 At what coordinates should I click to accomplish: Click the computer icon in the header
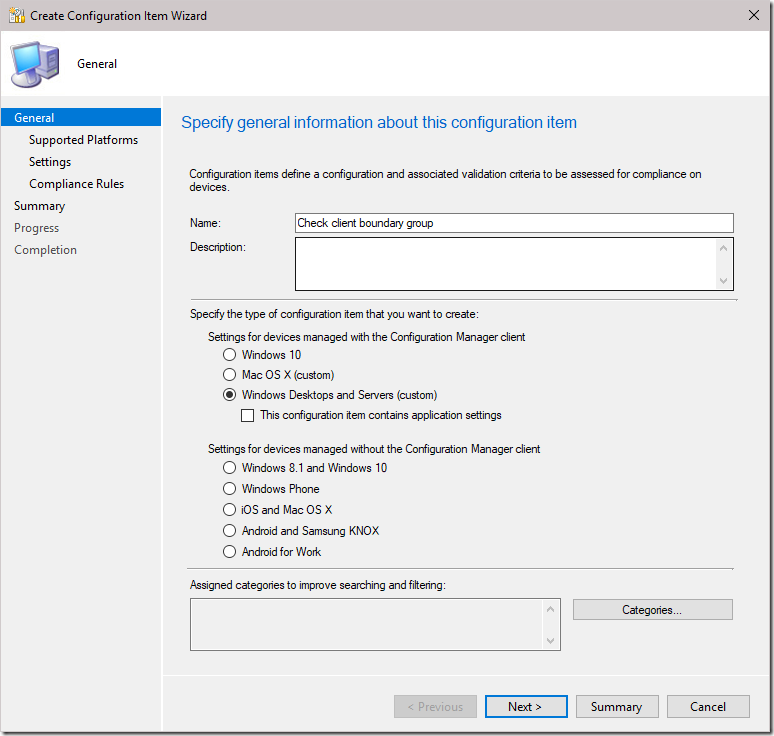click(x=35, y=63)
